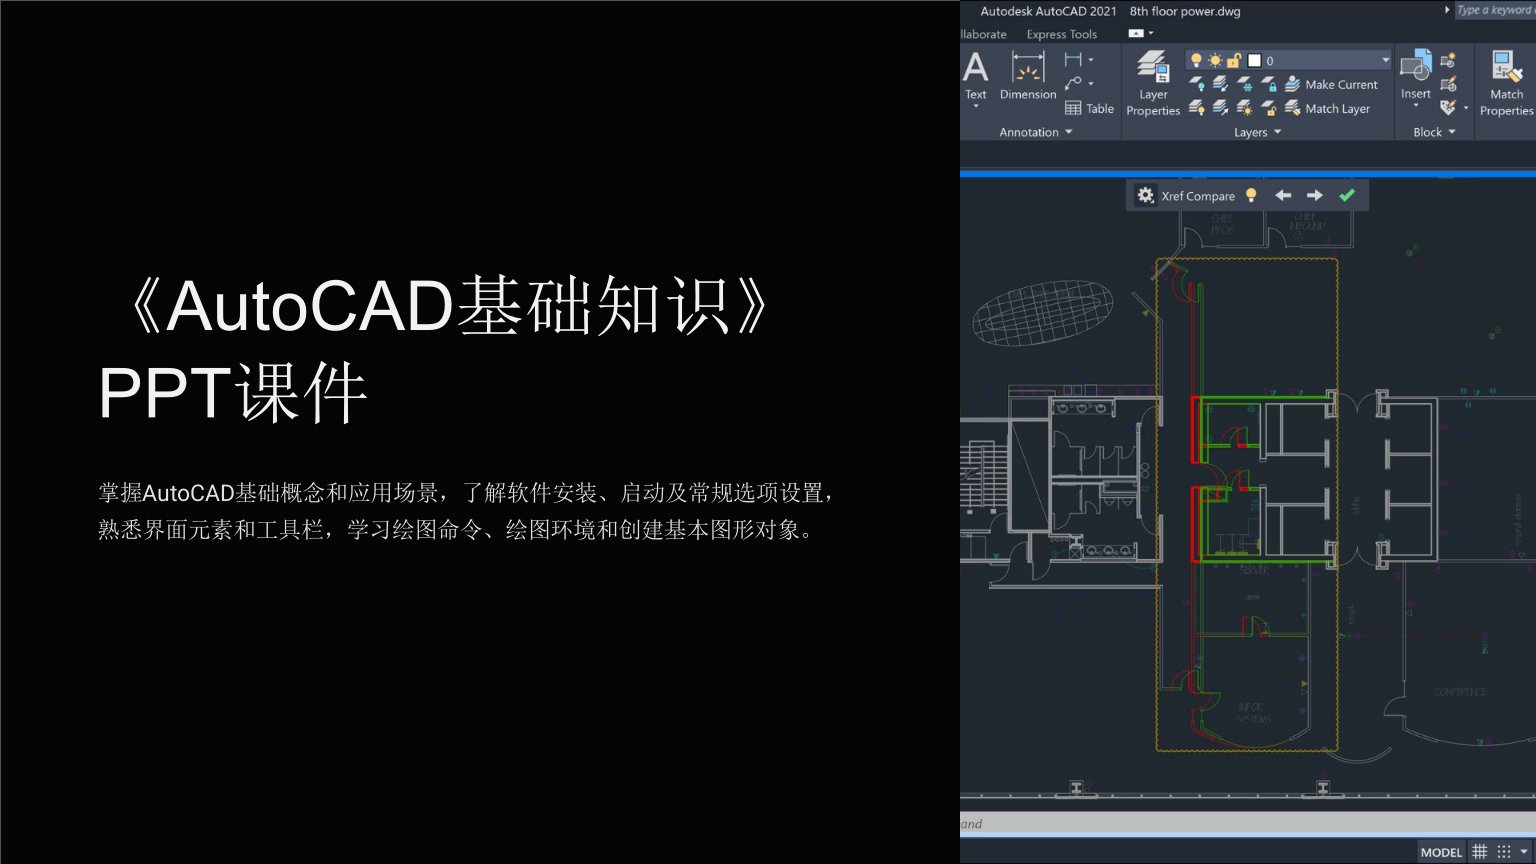Switch to Express Tools ribbon tab
Viewport: 1536px width, 864px height.
[x=1061, y=34]
